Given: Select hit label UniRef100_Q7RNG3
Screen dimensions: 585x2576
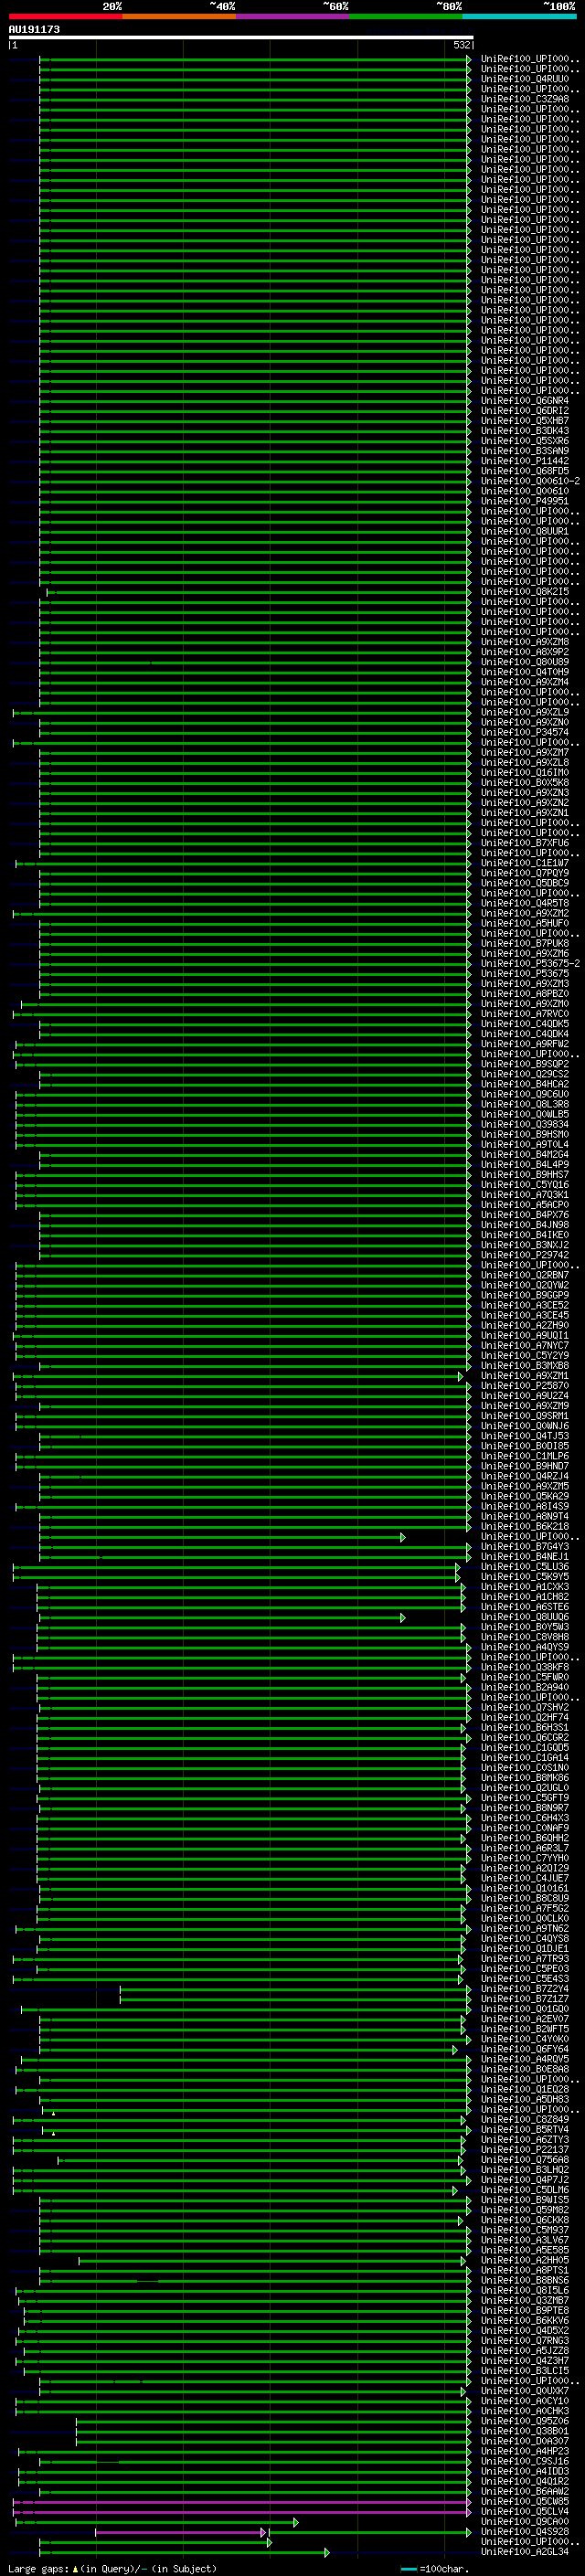Looking at the screenshot, I should tap(525, 2341).
